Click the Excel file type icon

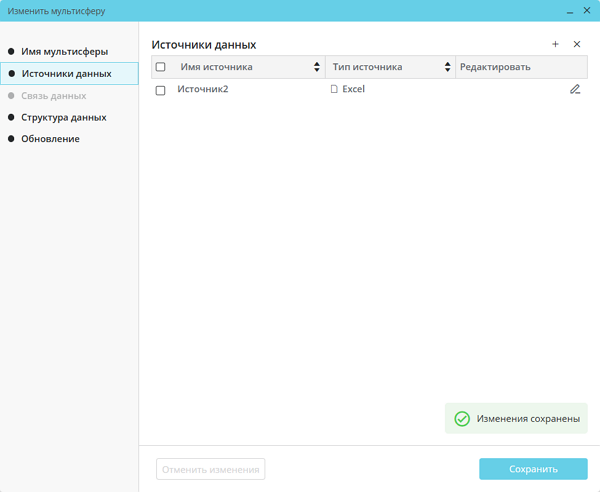pyautogui.click(x=334, y=89)
